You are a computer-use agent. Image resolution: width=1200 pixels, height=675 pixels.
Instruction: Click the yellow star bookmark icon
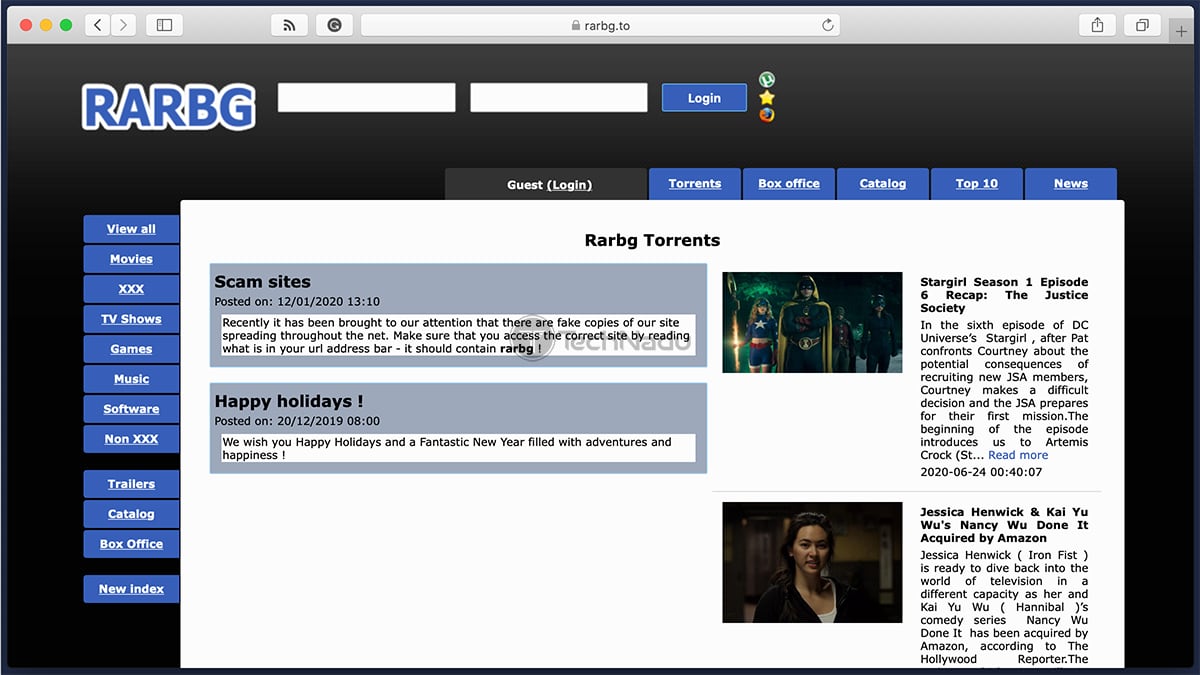[767, 97]
